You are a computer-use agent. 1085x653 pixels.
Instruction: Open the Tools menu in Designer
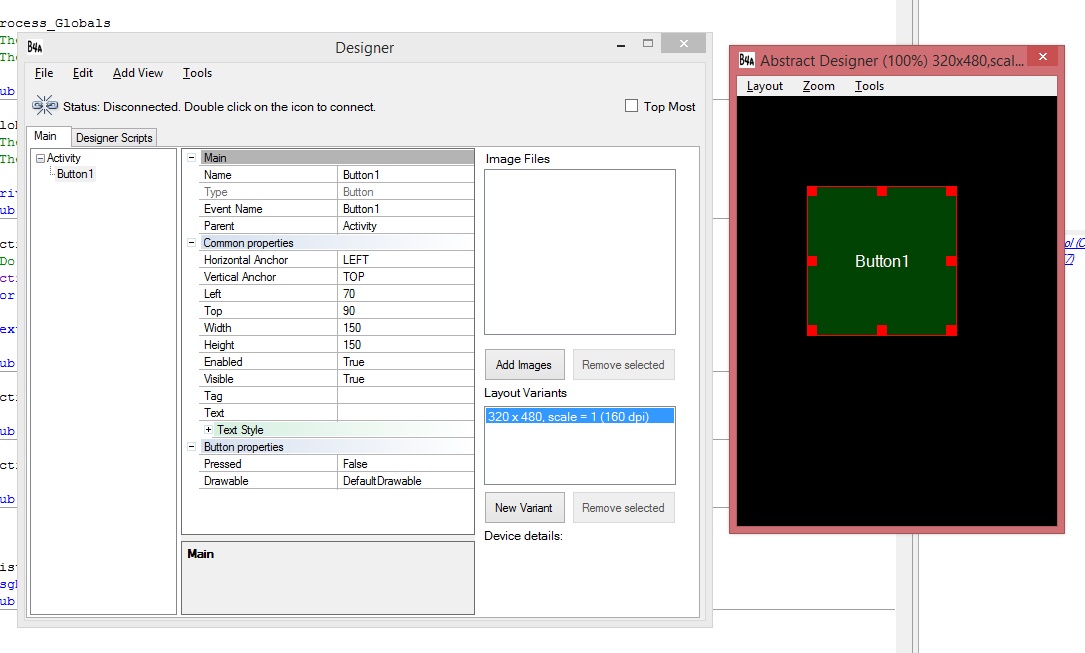(x=197, y=73)
